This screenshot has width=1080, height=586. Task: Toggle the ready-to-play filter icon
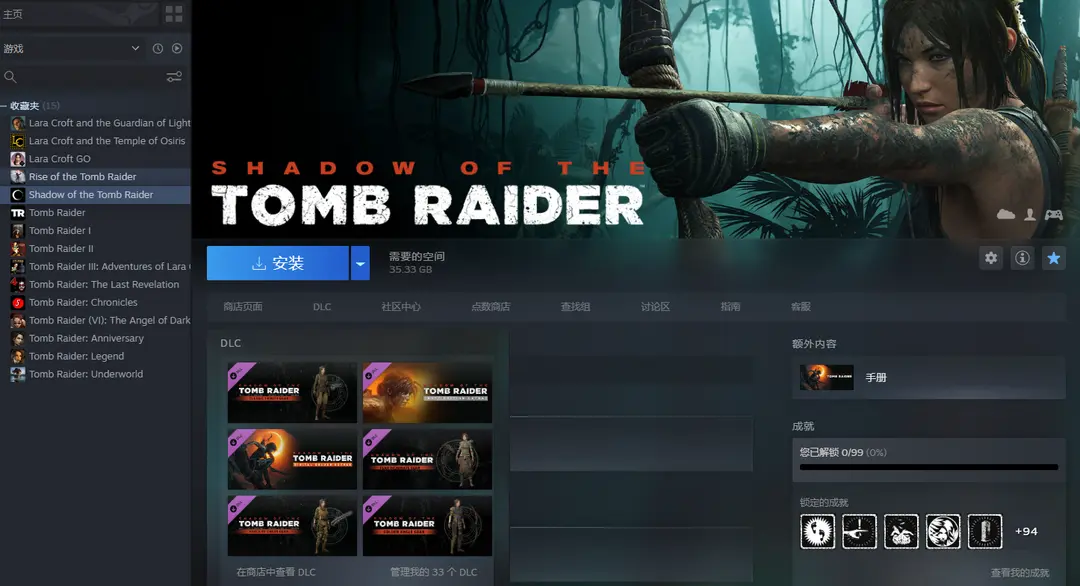(x=177, y=48)
